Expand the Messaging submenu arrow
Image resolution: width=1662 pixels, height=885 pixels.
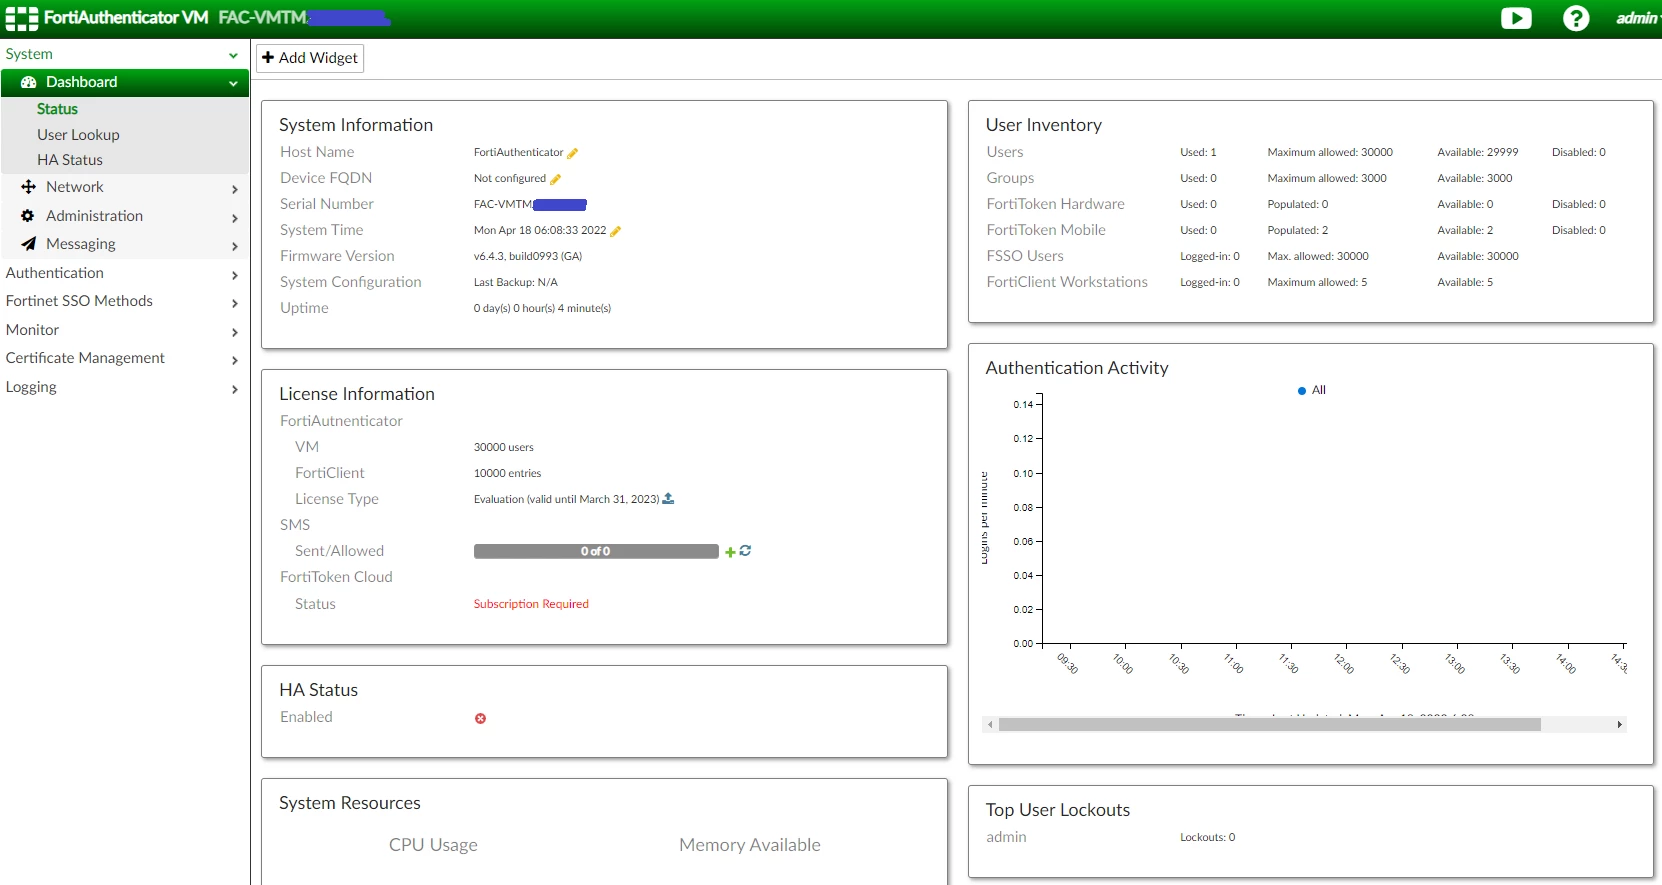click(235, 245)
